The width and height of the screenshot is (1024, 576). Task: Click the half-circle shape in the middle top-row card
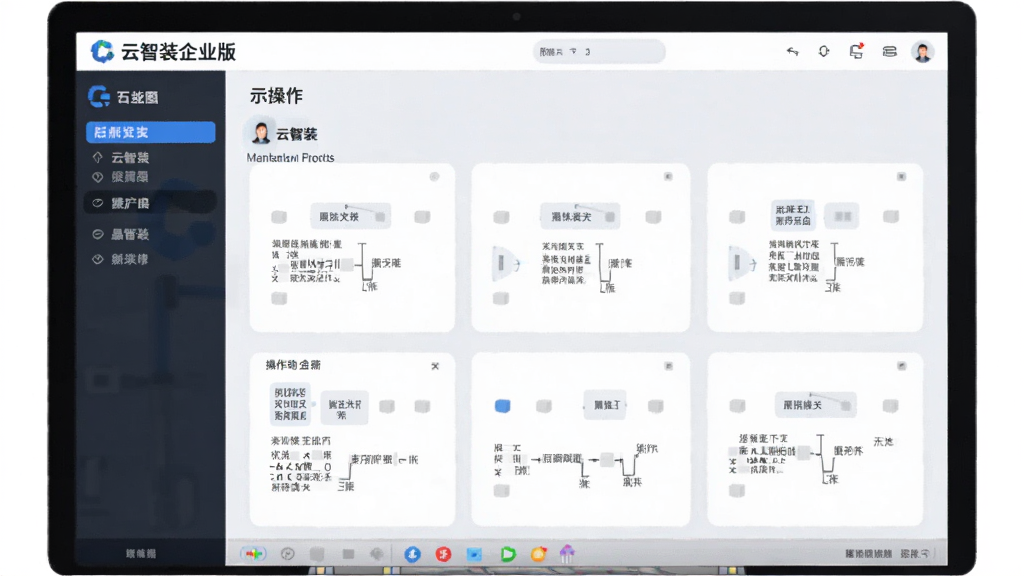[504, 263]
